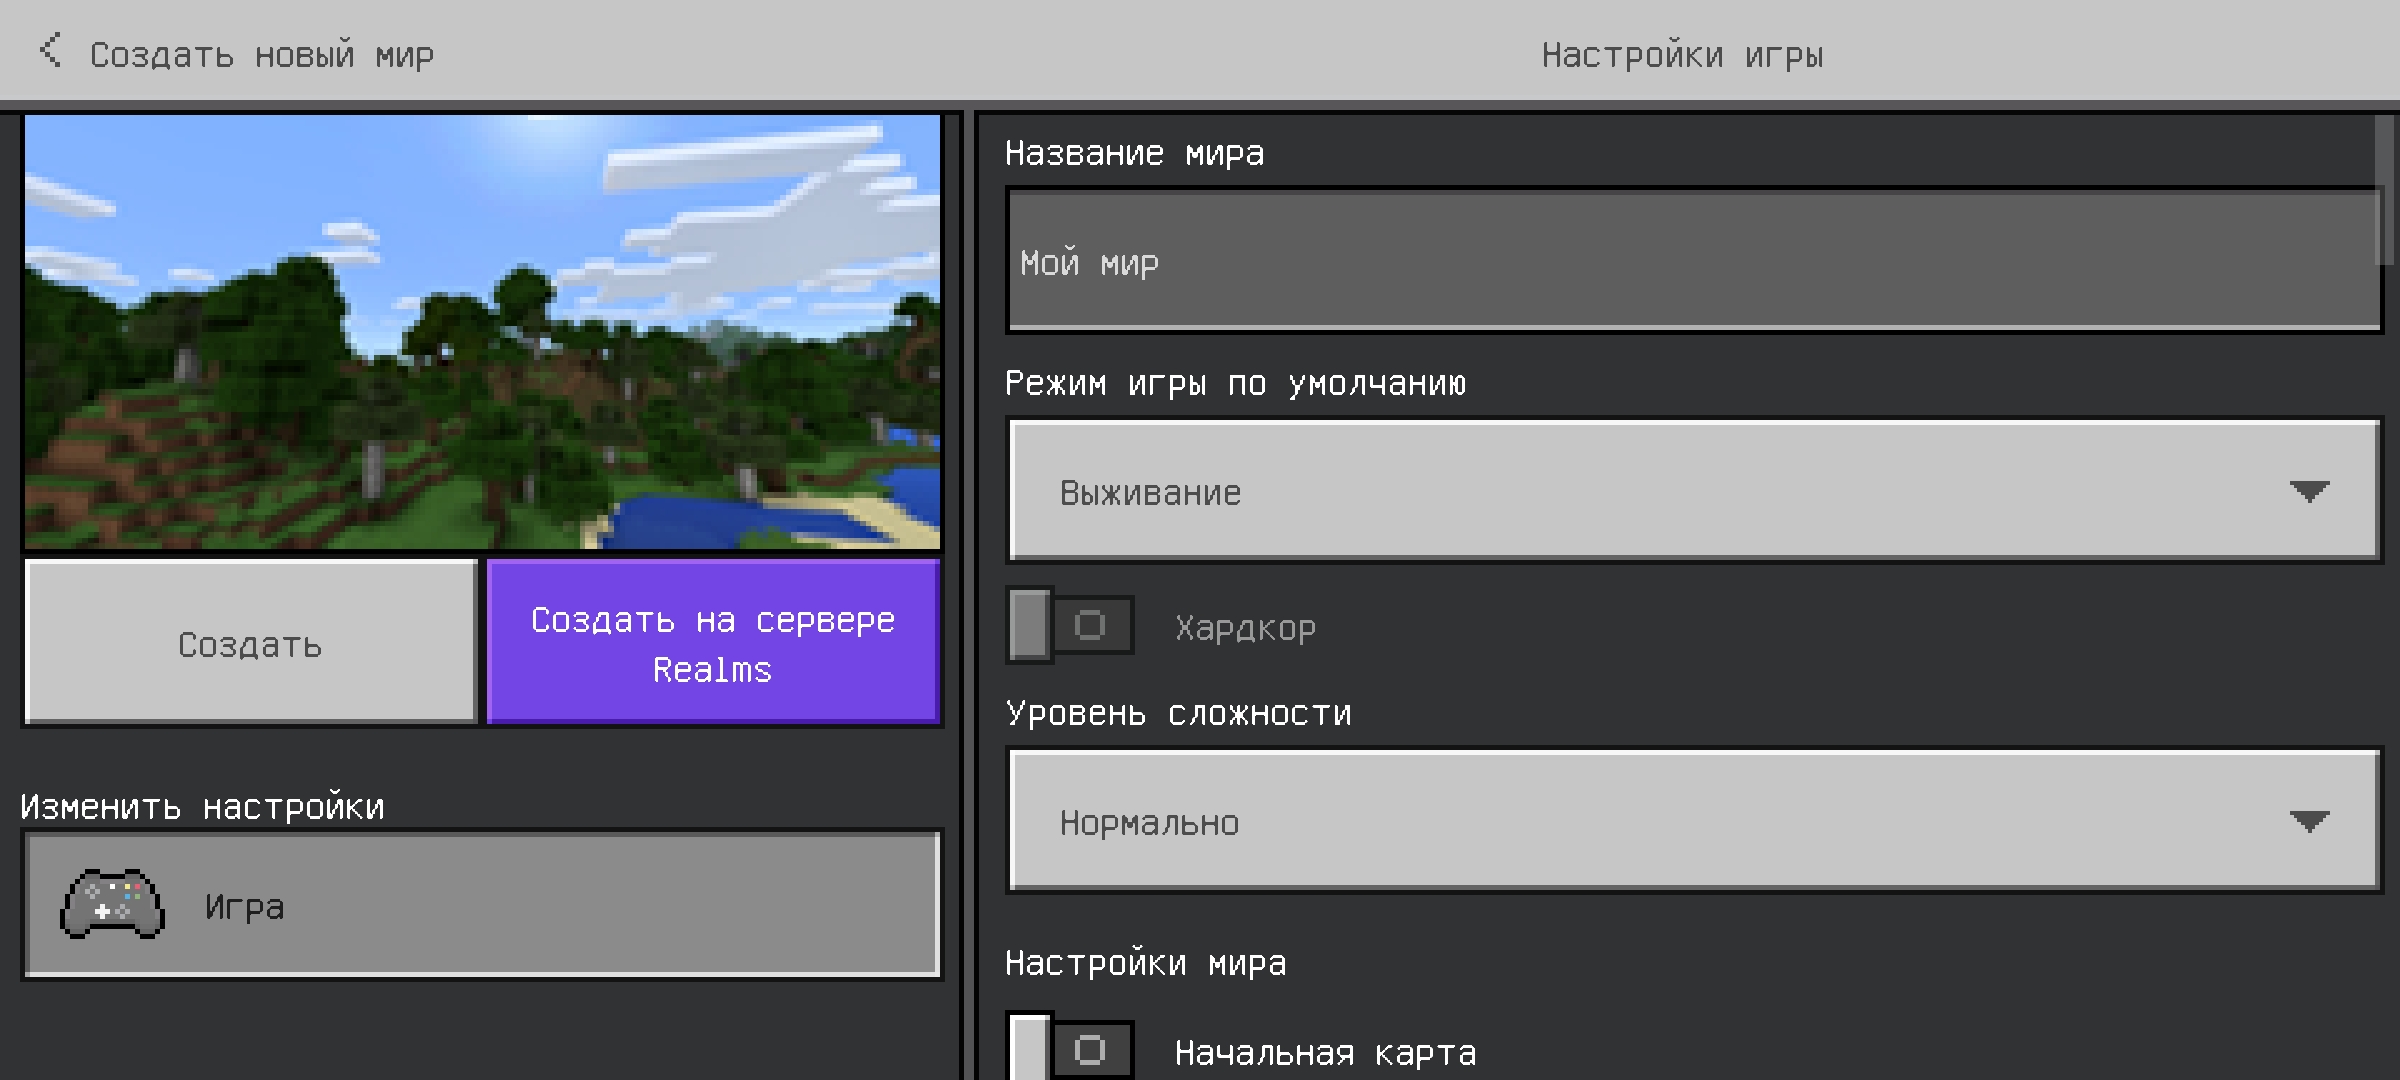Click the arrow on the Нормально dropdown
The width and height of the screenshot is (2400, 1080).
2308,822
